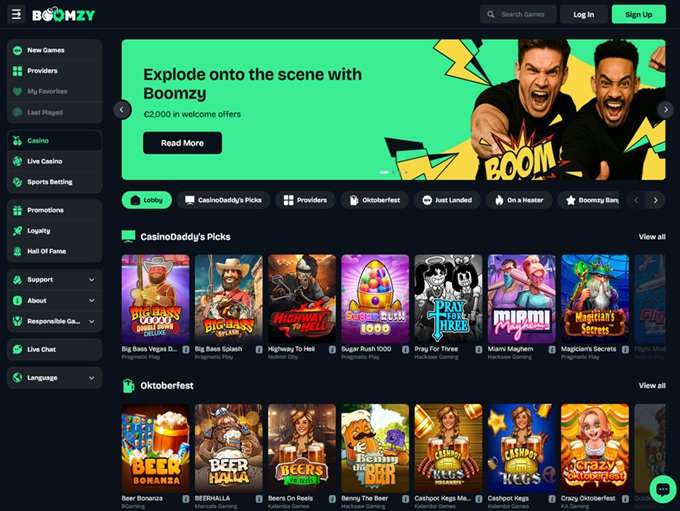The height and width of the screenshot is (511, 680).
Task: Click the Boomzy logo
Action: click(x=63, y=15)
